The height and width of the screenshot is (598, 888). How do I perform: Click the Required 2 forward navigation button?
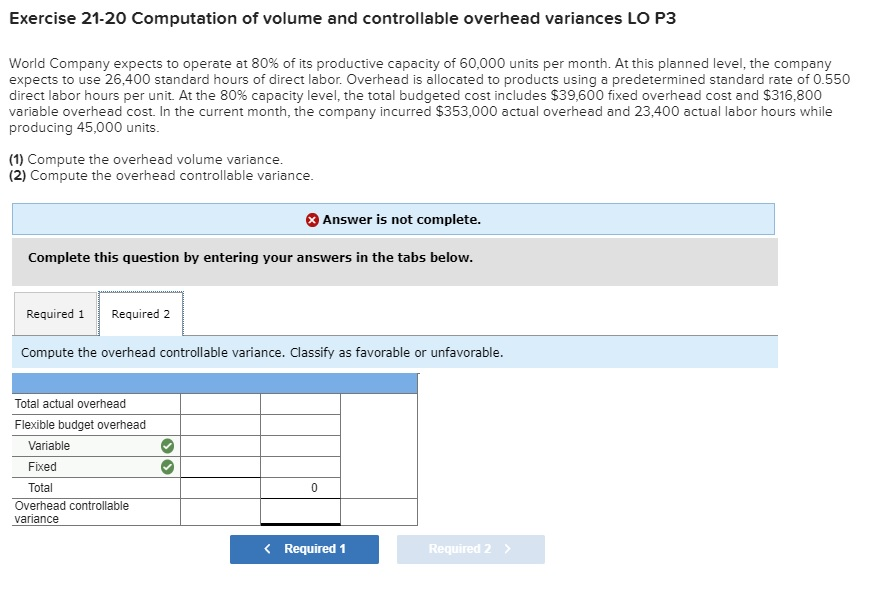[470, 549]
